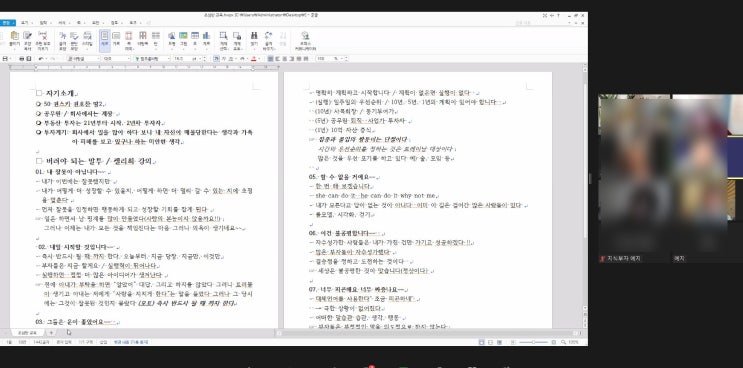Expand the paragraph style dropdown (바탕글)

83,59
